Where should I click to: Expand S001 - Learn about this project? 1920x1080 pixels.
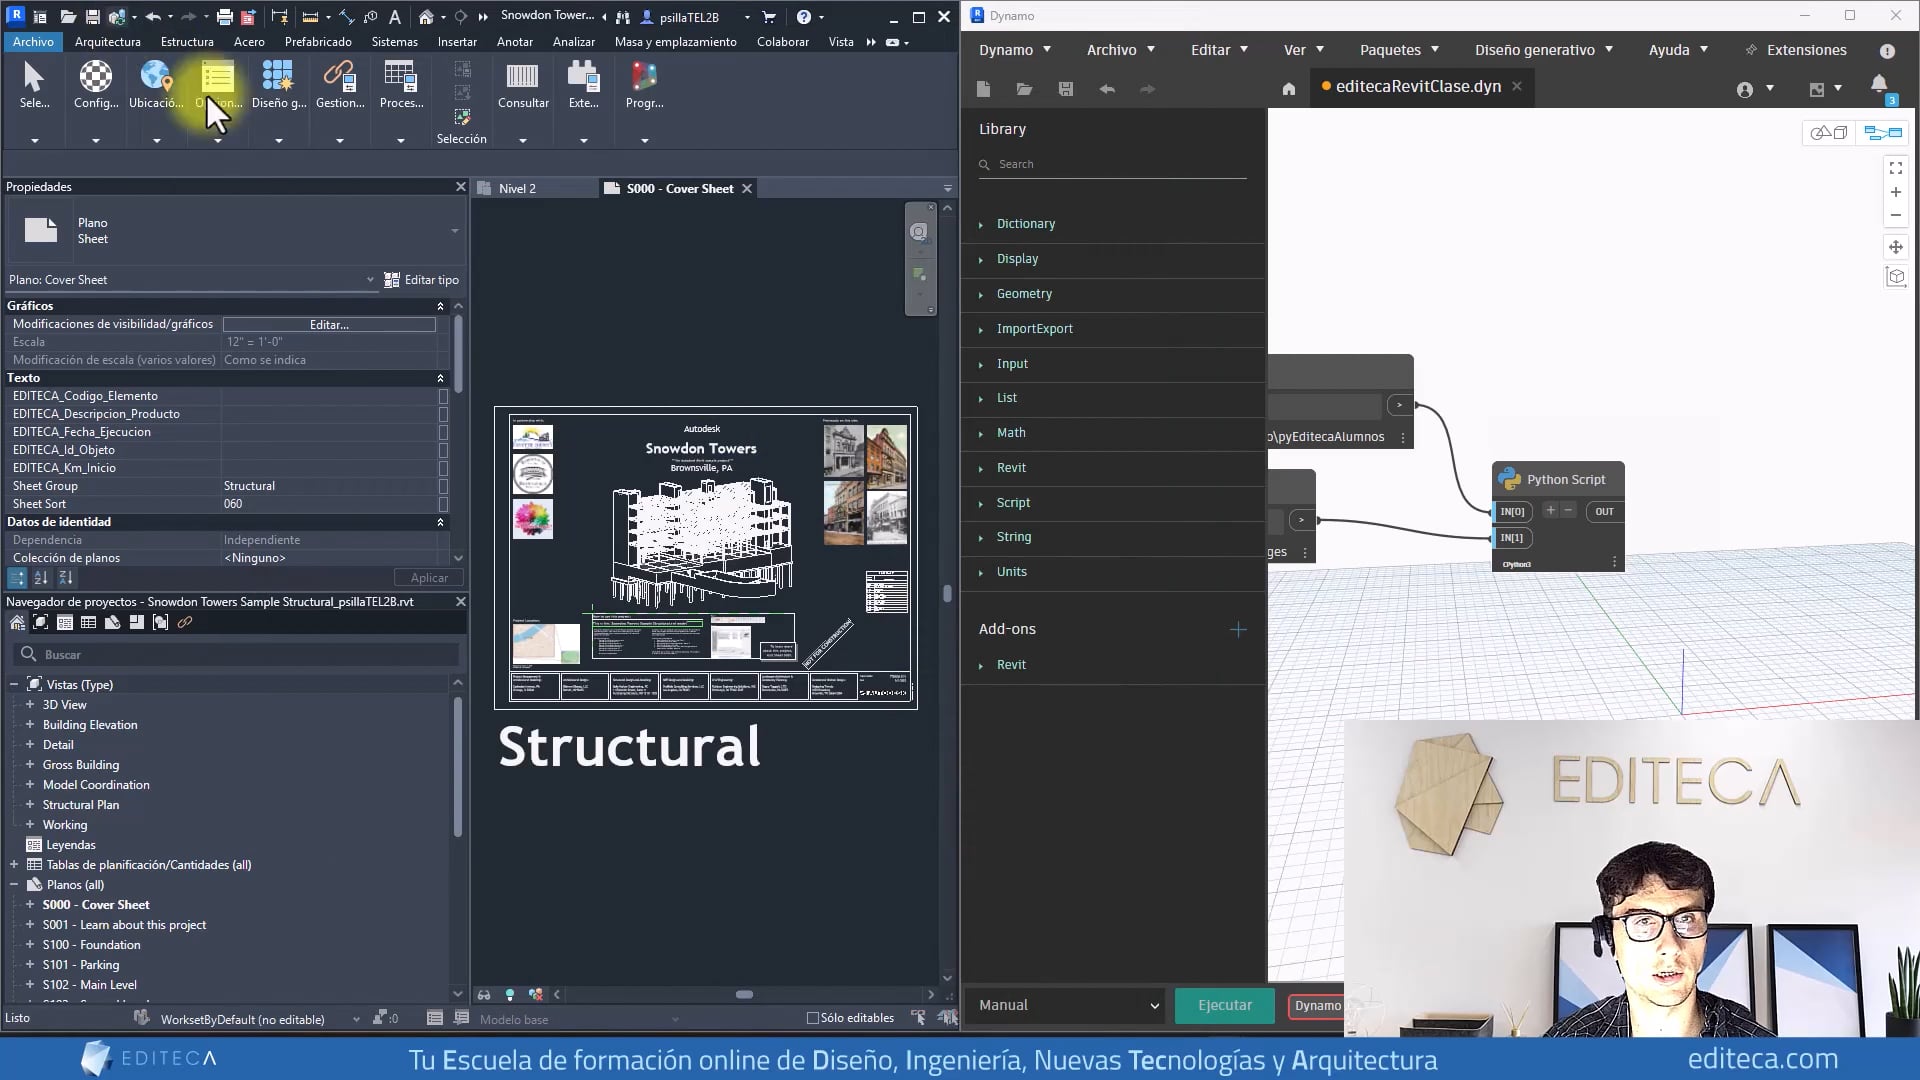click(30, 925)
